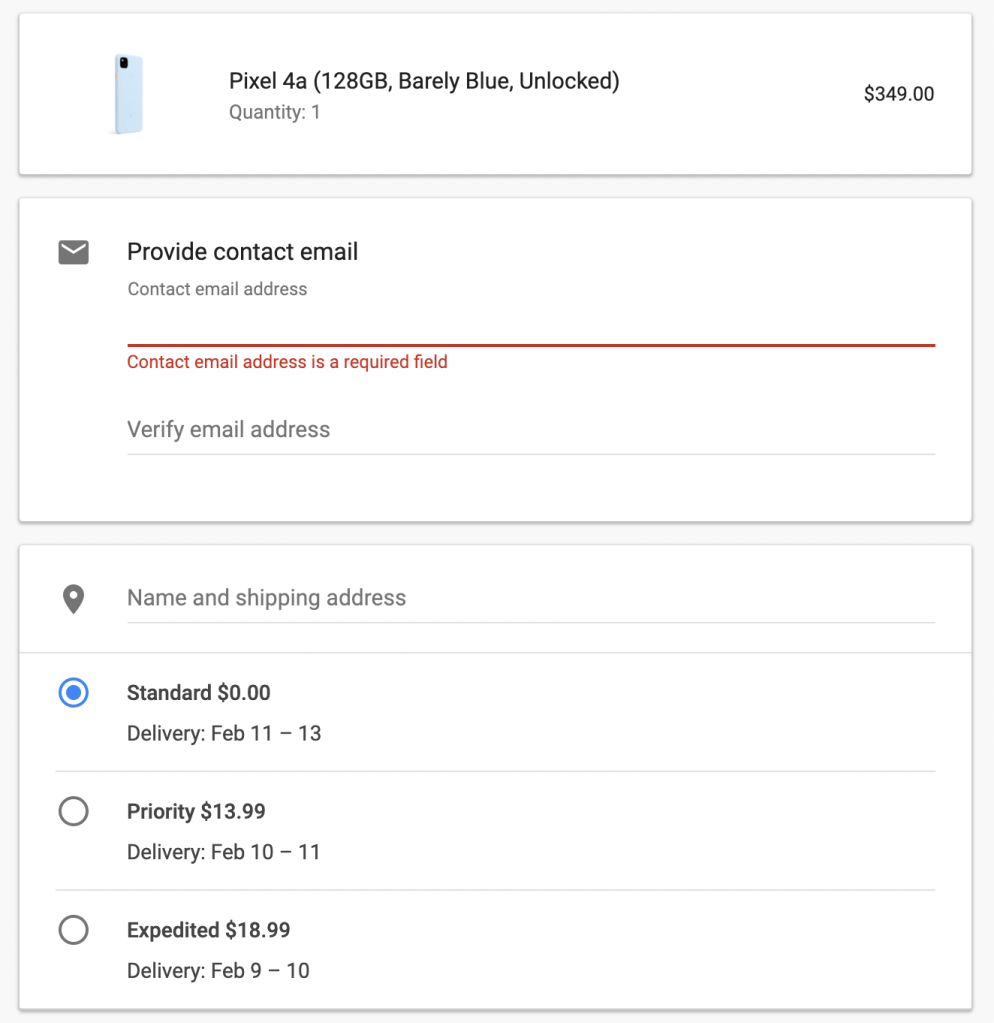The width and height of the screenshot is (994, 1023).
Task: Focus the Verify email address field
Action: [530, 430]
